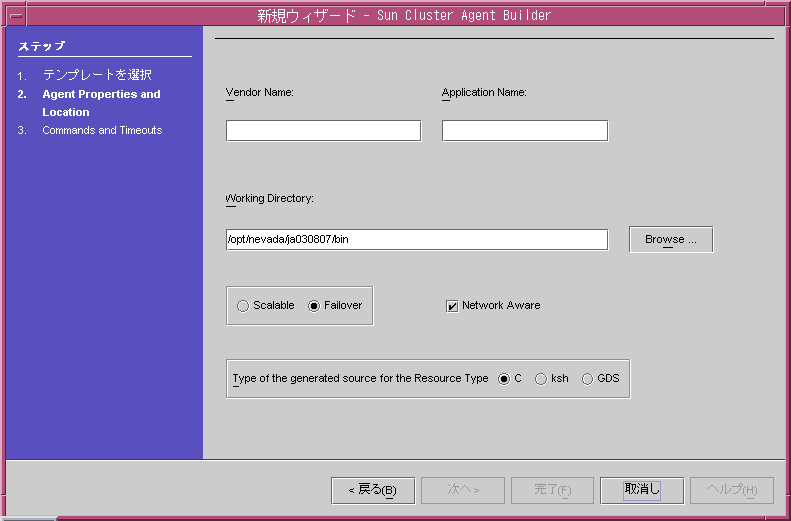The width and height of the screenshot is (791, 521).
Task: Click the Working Directory label
Action: (x=270, y=198)
